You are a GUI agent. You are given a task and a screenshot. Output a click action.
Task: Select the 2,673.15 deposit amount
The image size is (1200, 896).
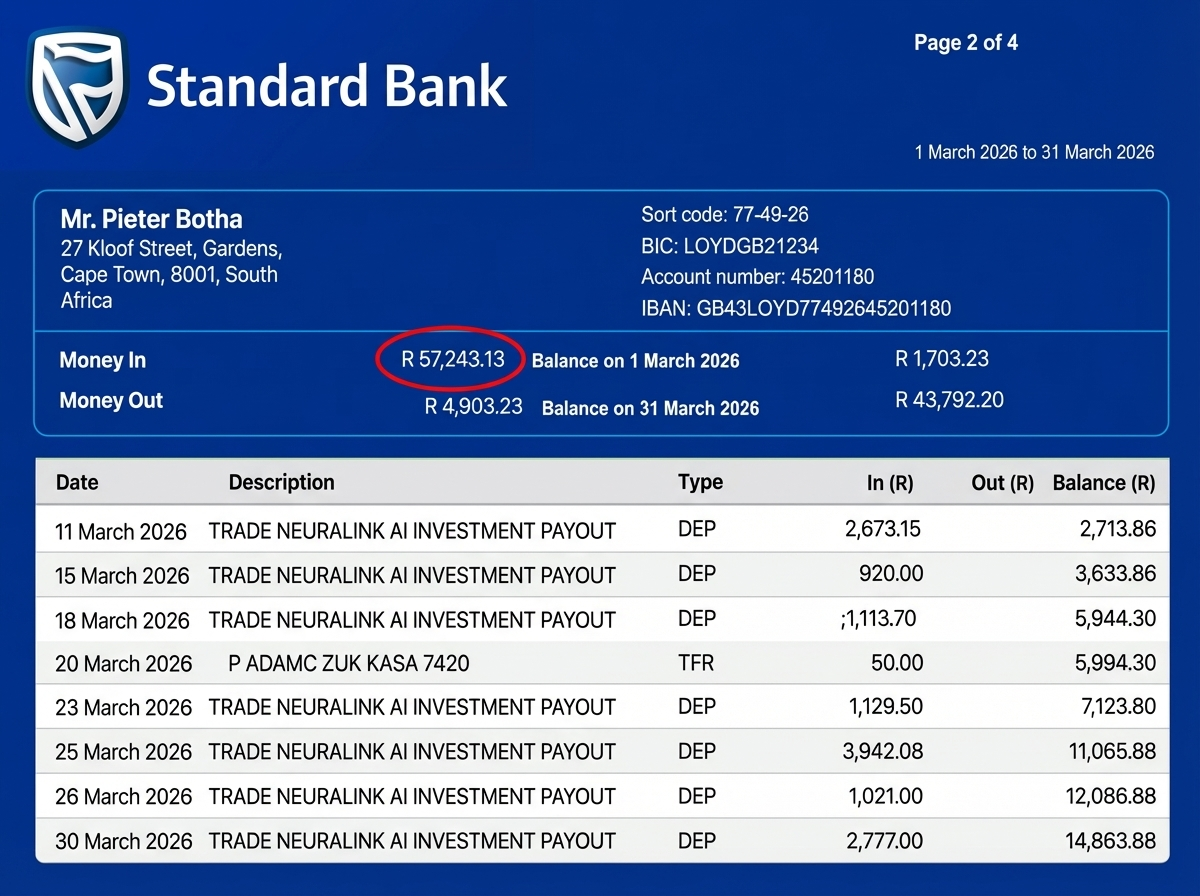(883, 527)
